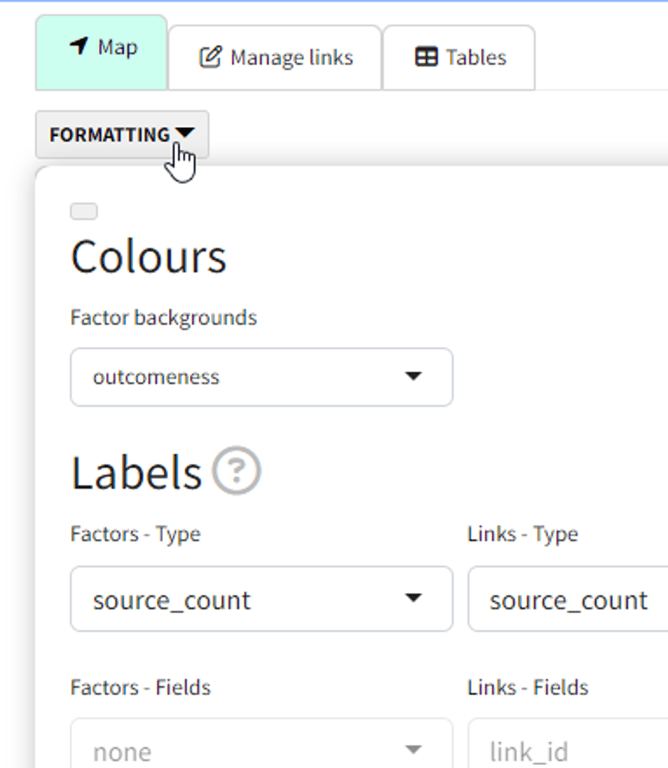Click the caret arrow in Factors - Type box
The height and width of the screenshot is (768, 668).
pyautogui.click(x=413, y=599)
